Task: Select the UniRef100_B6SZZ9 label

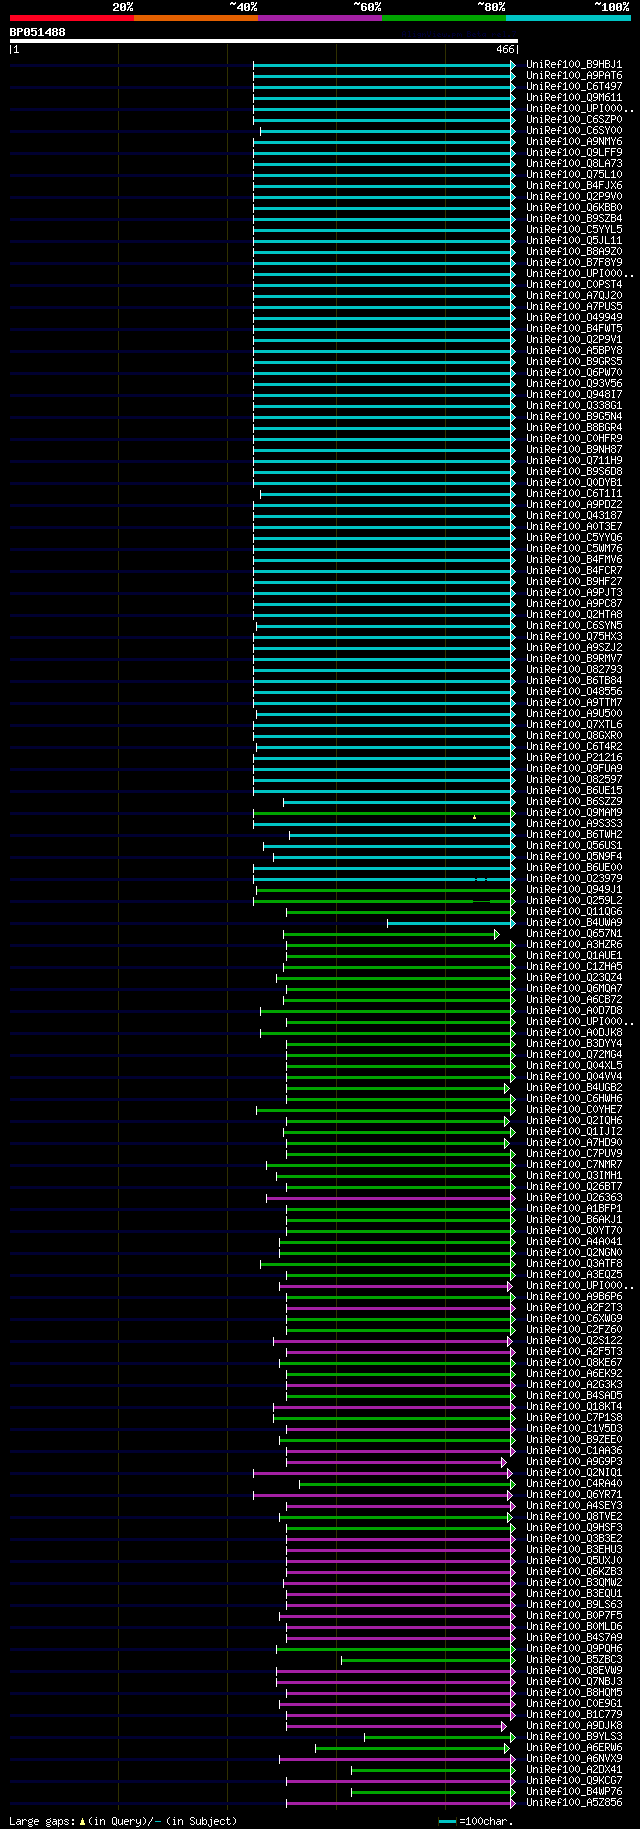Action: click(574, 801)
